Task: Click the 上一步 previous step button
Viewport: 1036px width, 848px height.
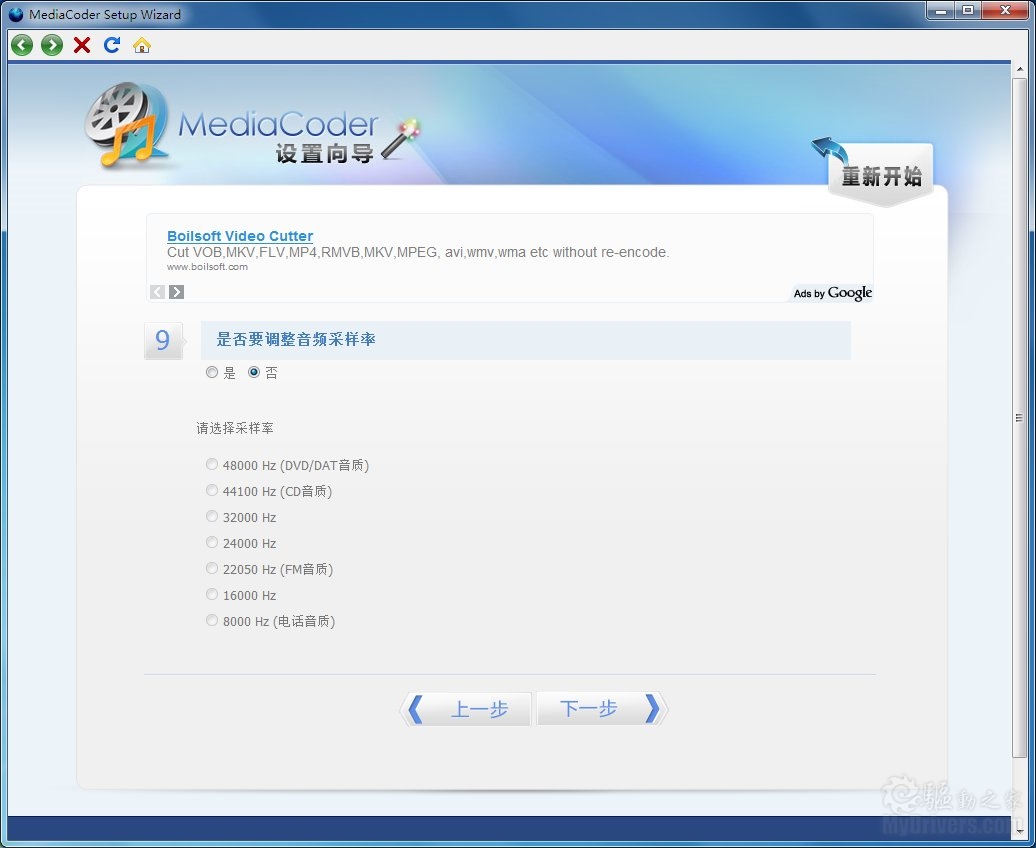Action: pyautogui.click(x=466, y=709)
